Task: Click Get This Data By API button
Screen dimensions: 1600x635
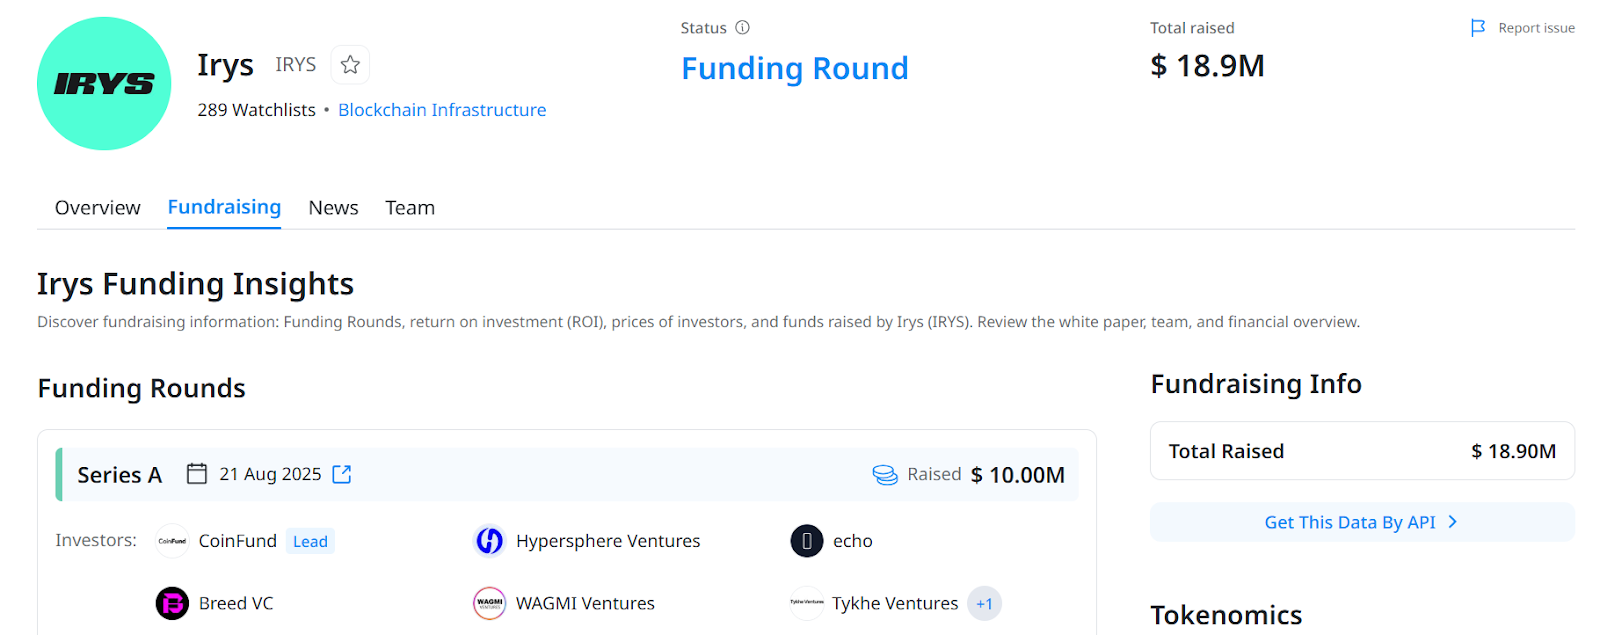Action: pos(1361,522)
